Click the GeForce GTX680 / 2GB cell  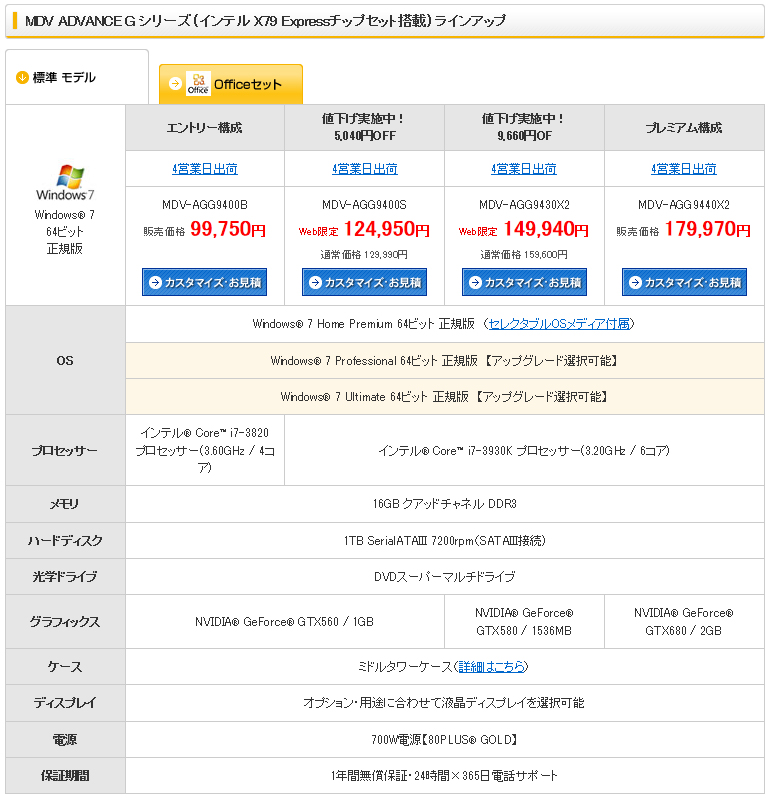tap(684, 621)
